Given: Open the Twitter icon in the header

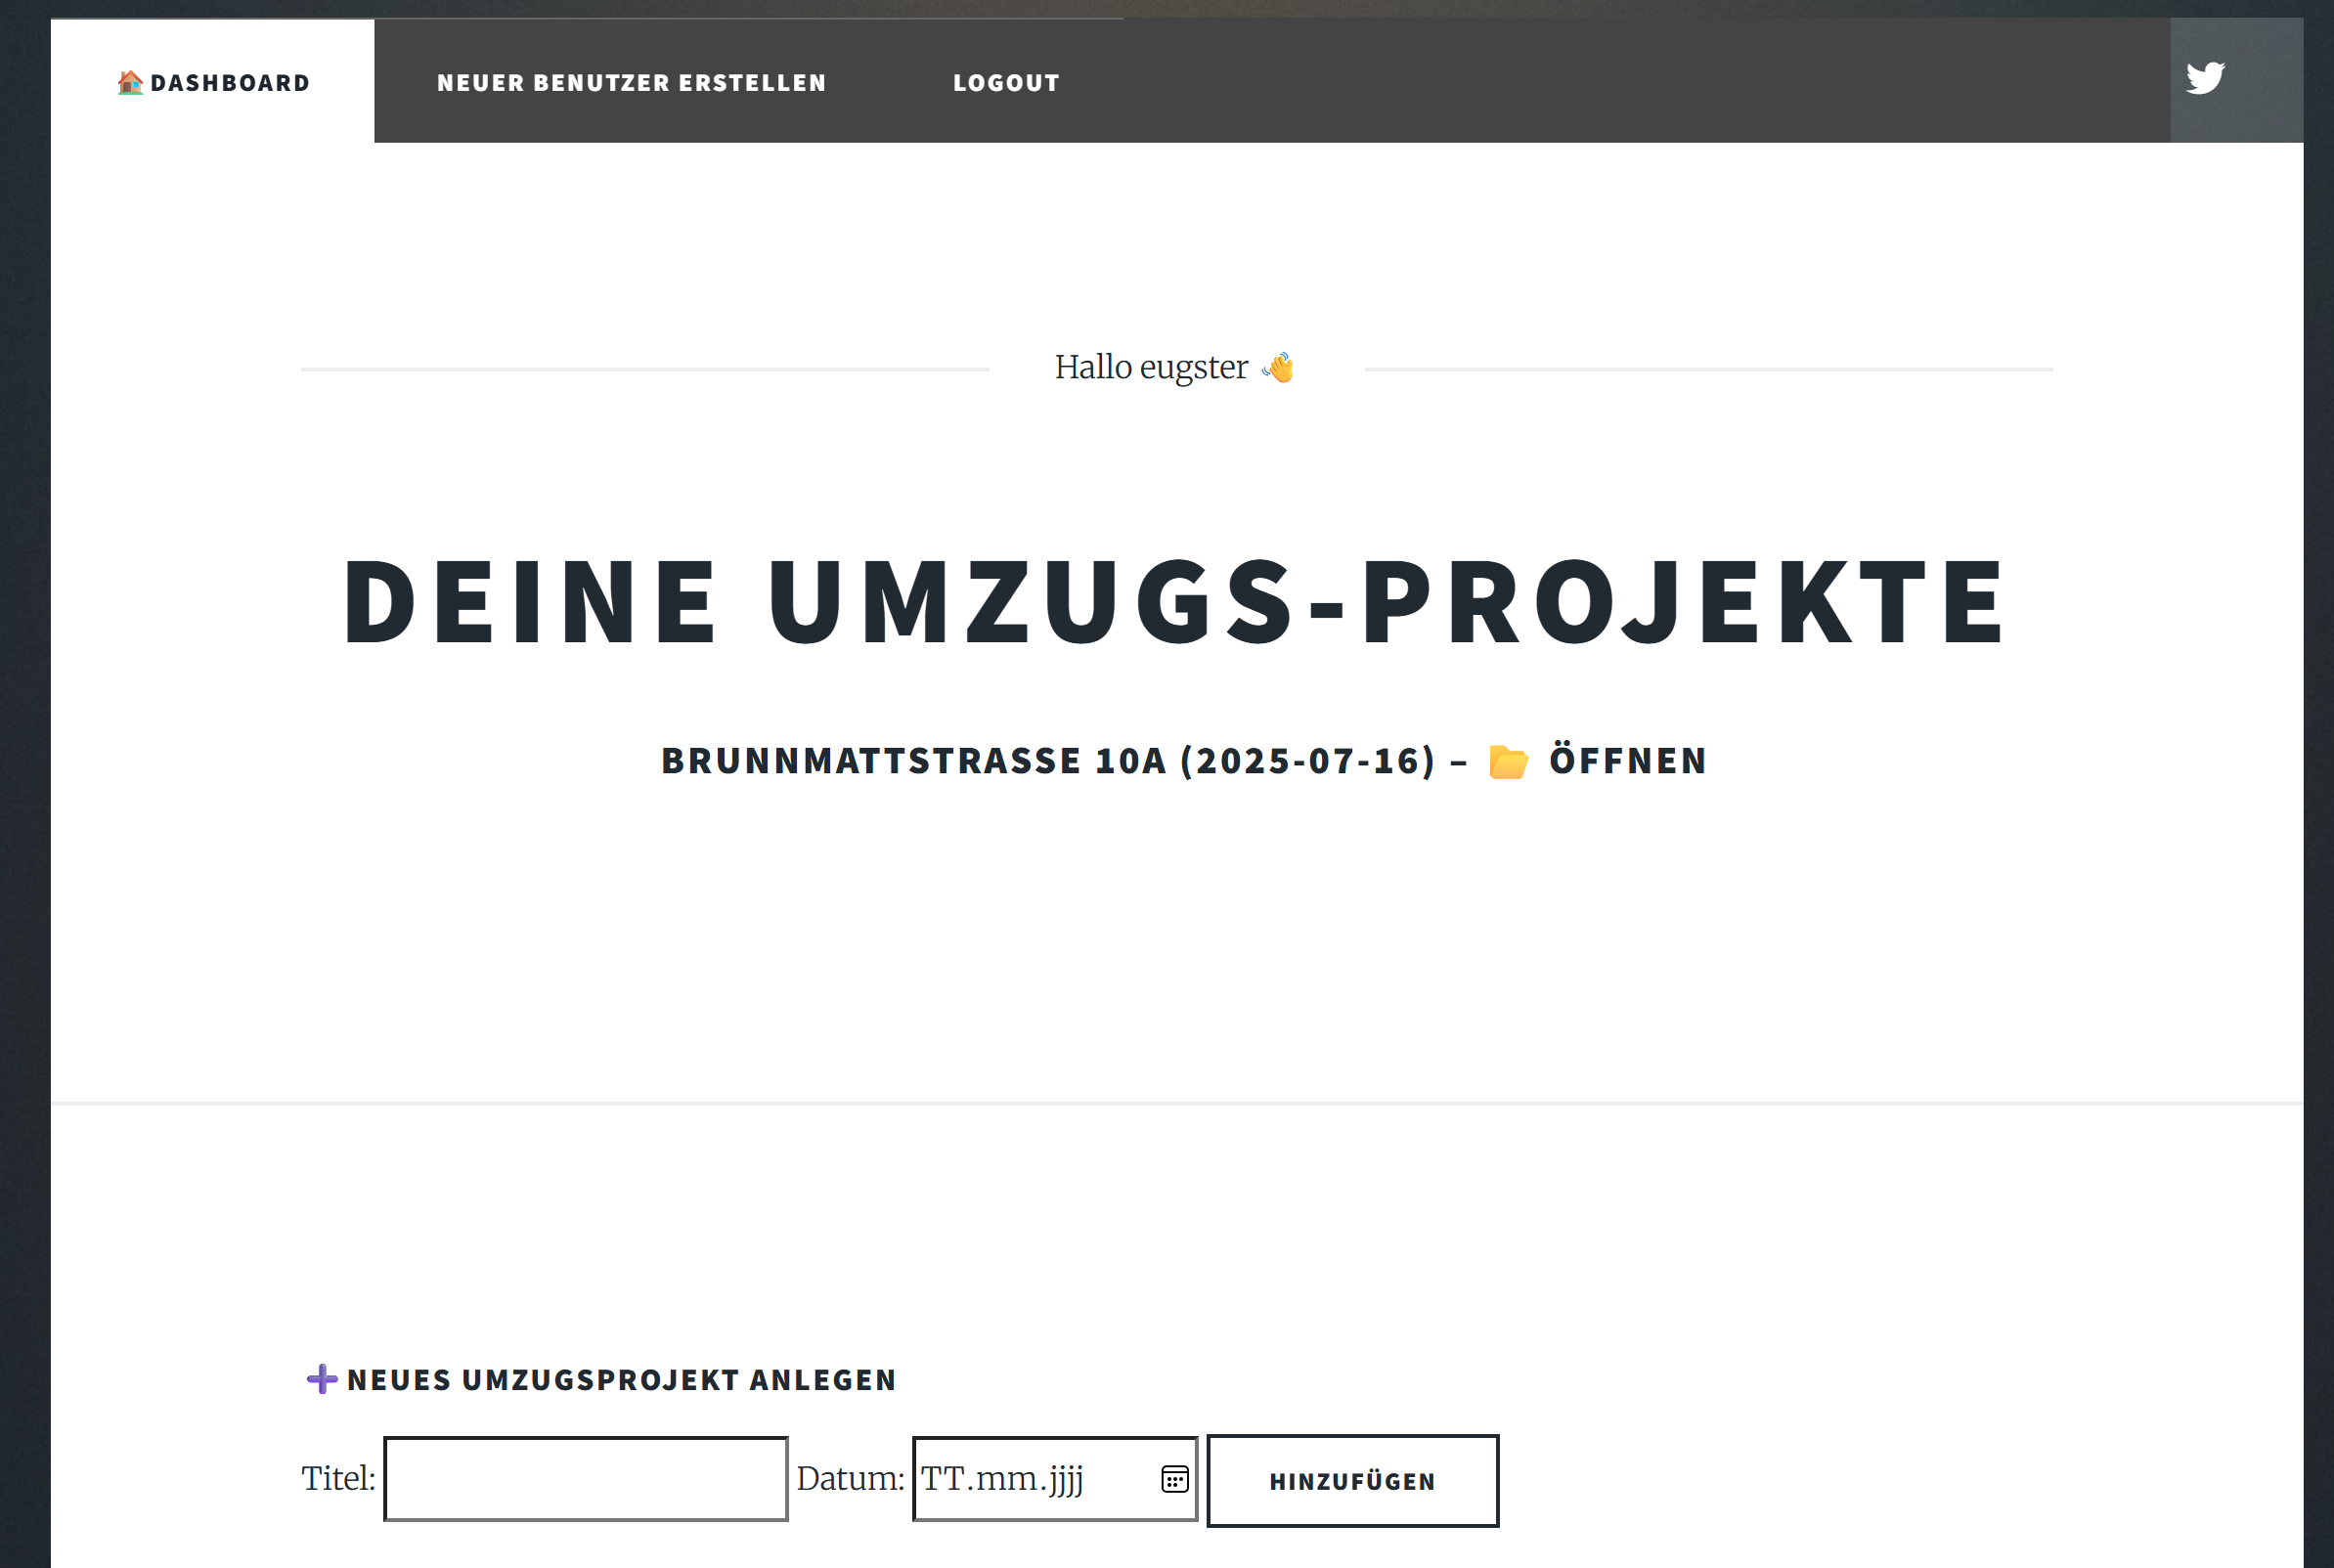Looking at the screenshot, I should pyautogui.click(x=2207, y=76).
